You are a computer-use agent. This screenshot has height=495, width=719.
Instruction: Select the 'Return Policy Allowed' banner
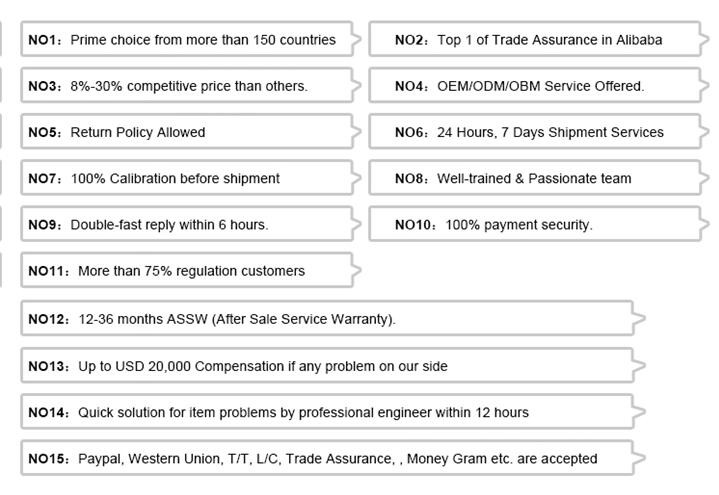187,132
